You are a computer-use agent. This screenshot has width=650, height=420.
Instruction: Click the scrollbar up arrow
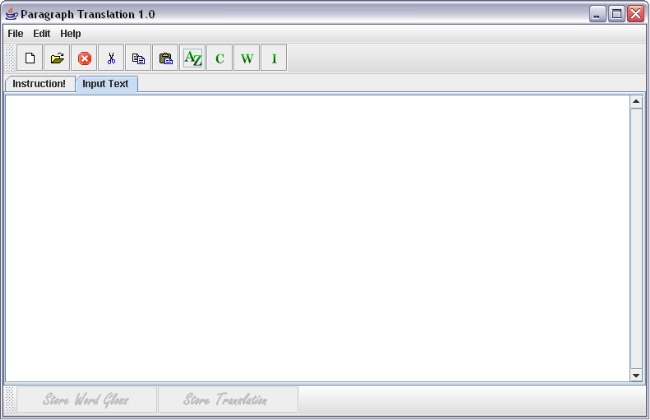pyautogui.click(x=636, y=102)
